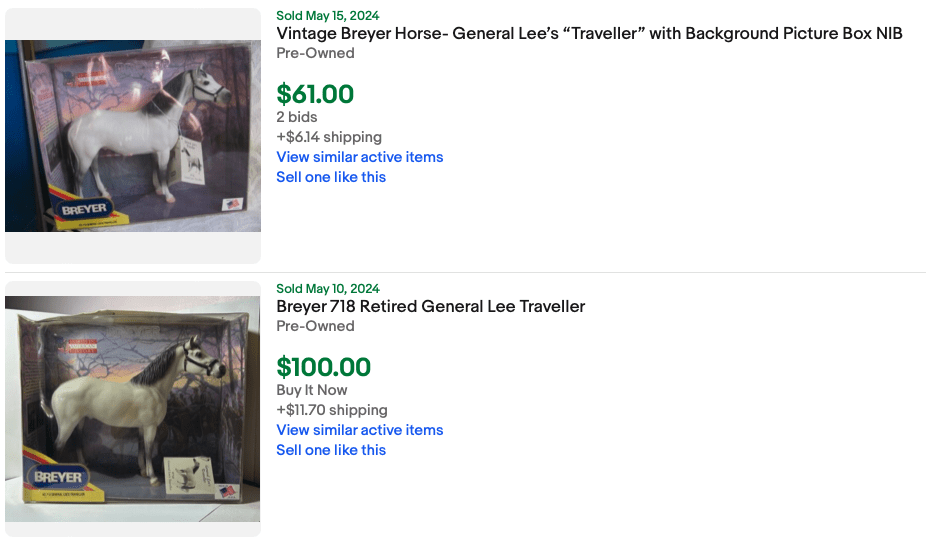Click the $100.00 sold price
Image resolution: width=926 pixels, height=542 pixels.
pyautogui.click(x=323, y=368)
